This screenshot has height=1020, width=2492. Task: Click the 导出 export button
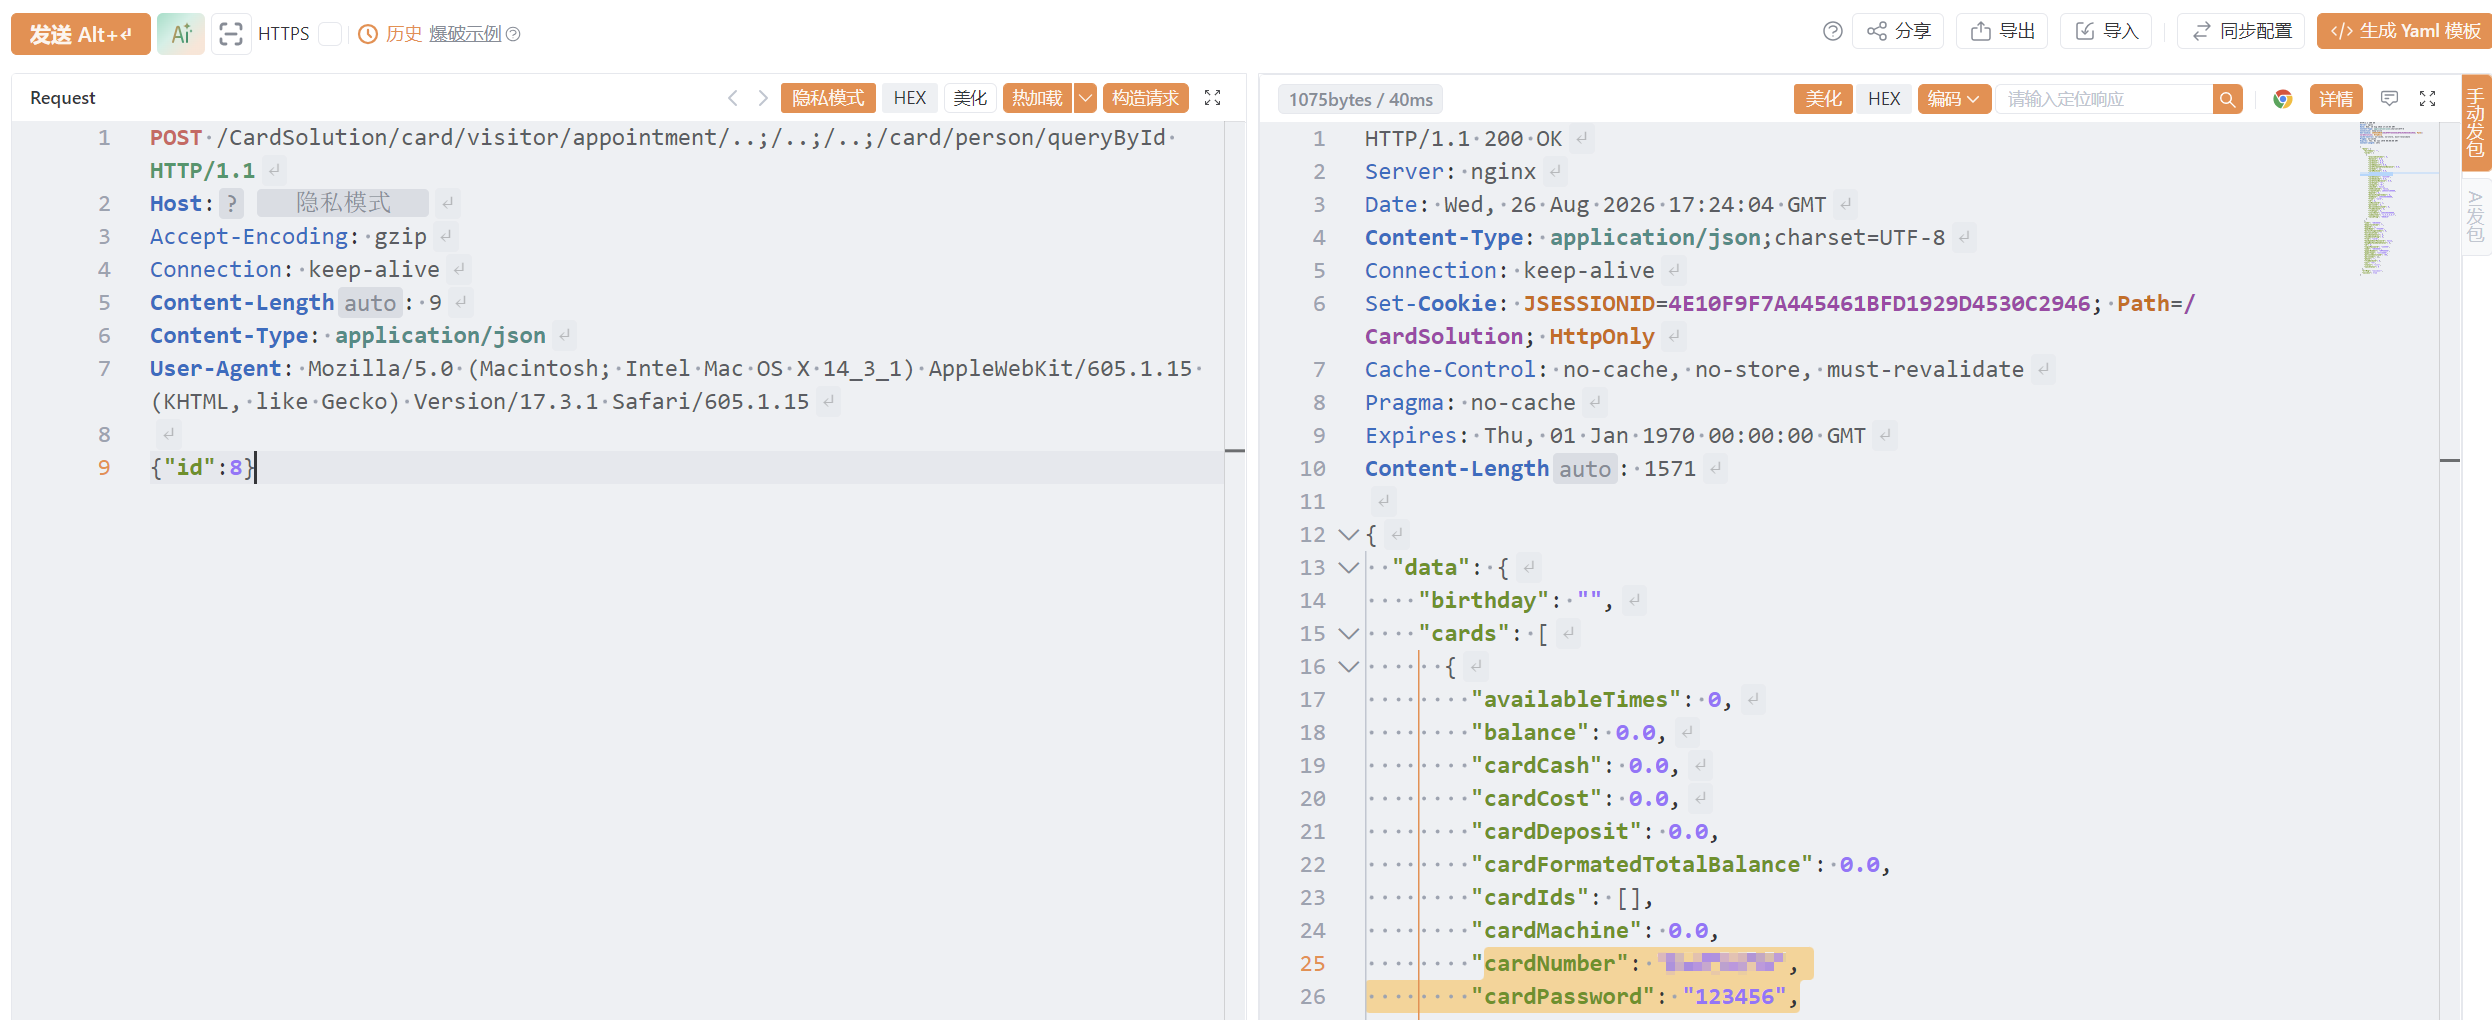point(2002,31)
